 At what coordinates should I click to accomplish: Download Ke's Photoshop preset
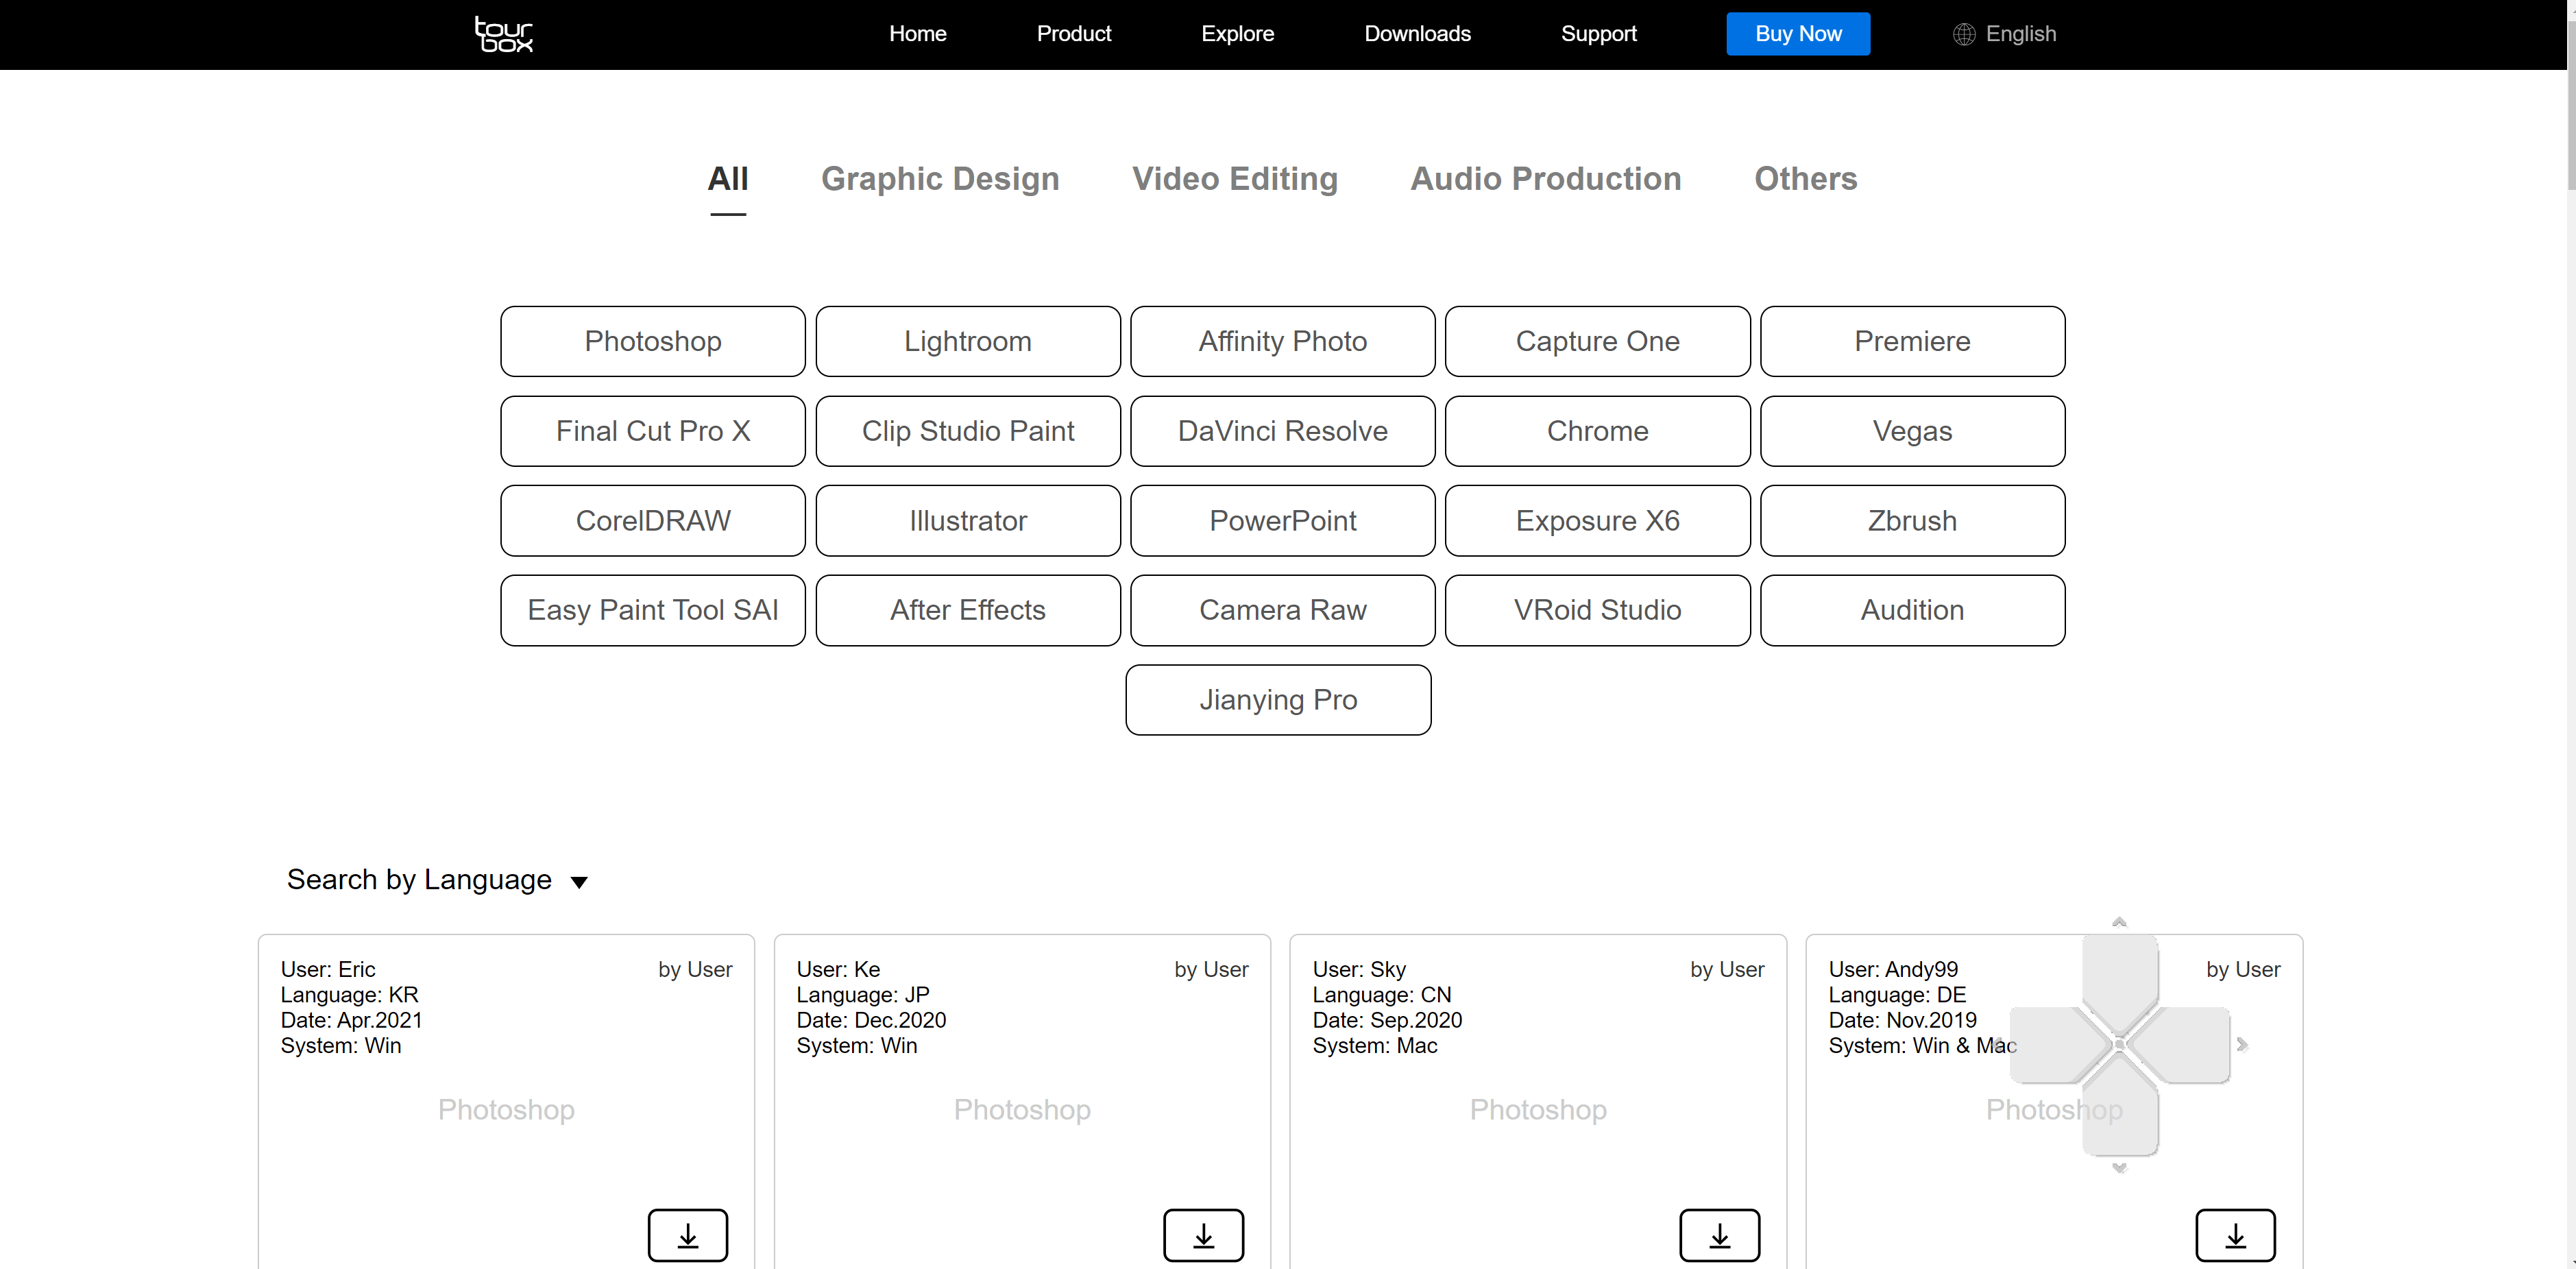1203,1235
